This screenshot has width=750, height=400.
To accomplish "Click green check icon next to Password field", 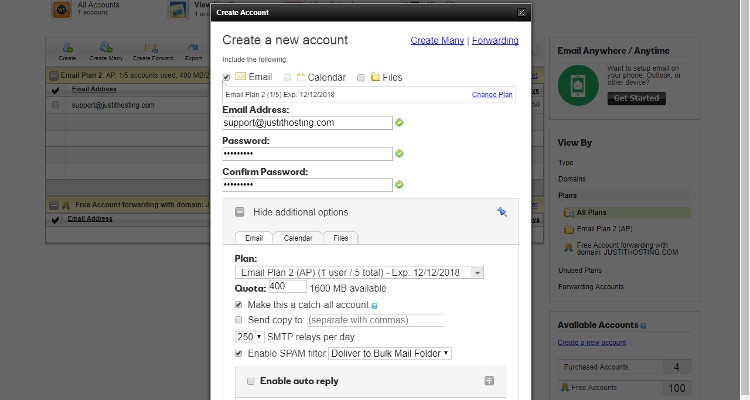I will pos(399,154).
